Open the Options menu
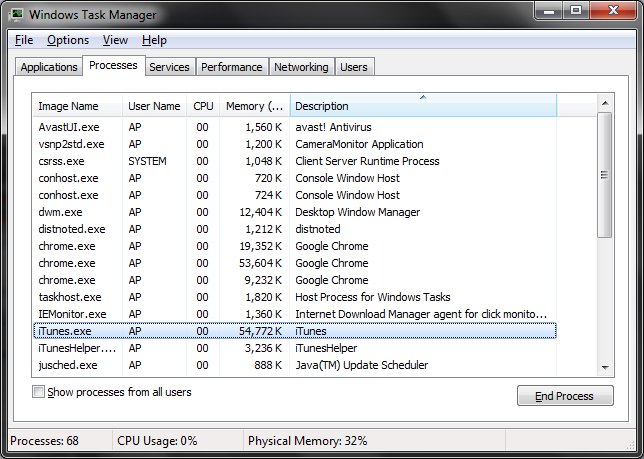The width and height of the screenshot is (644, 459). coord(68,40)
